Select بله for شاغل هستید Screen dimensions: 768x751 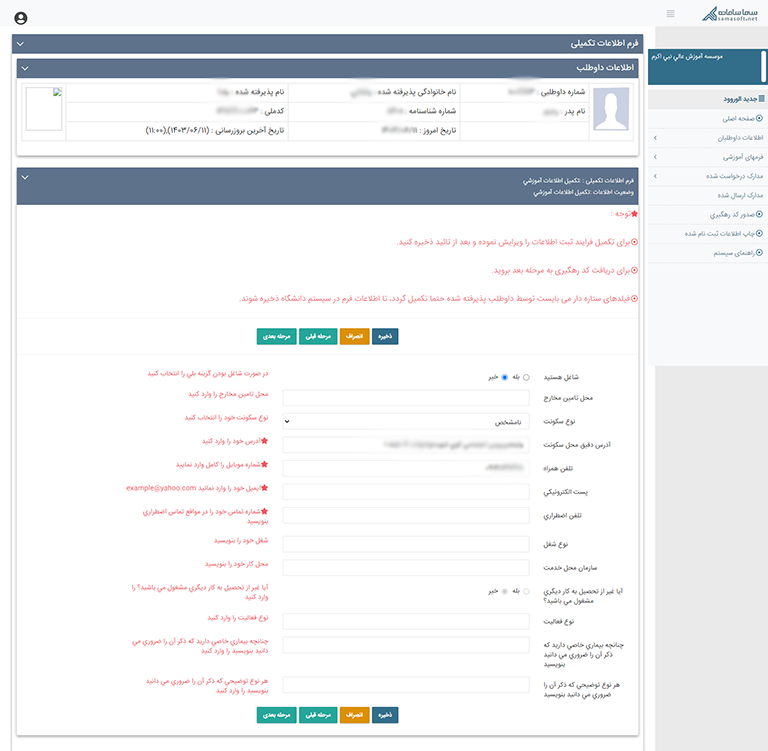pos(527,377)
